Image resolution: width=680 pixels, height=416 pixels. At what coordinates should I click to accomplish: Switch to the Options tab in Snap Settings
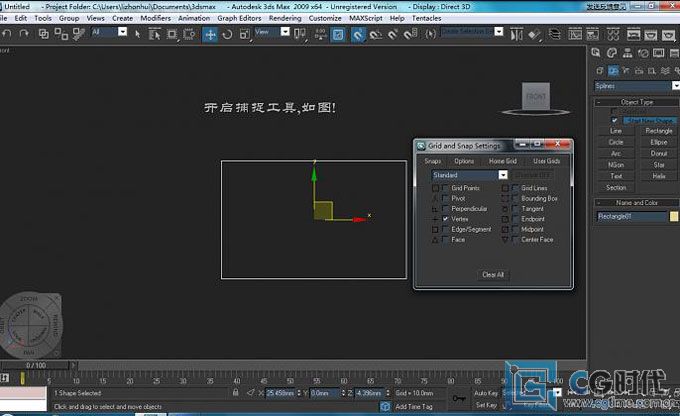pyautogui.click(x=464, y=161)
